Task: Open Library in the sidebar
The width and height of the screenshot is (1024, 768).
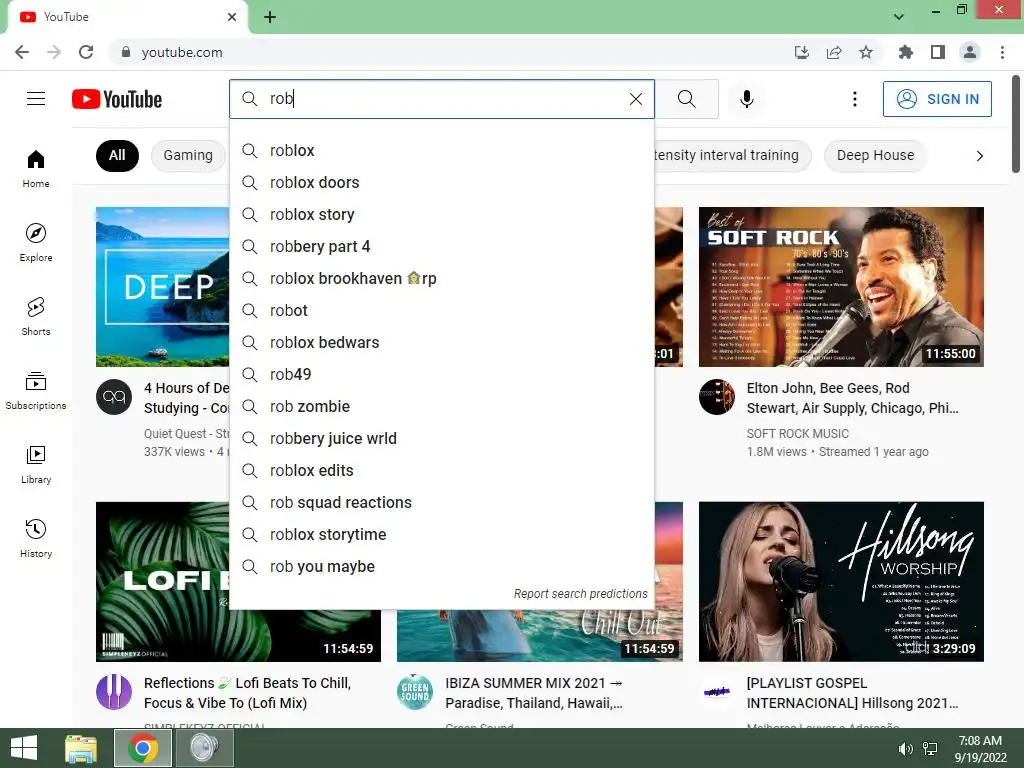Action: (x=36, y=464)
